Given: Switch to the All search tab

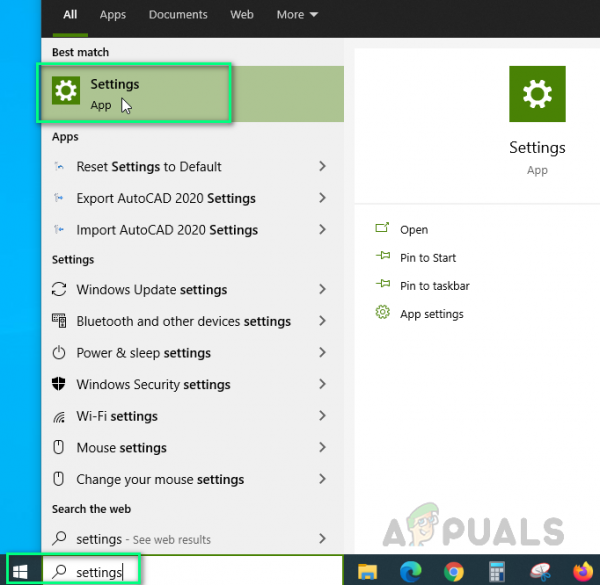Looking at the screenshot, I should (70, 15).
